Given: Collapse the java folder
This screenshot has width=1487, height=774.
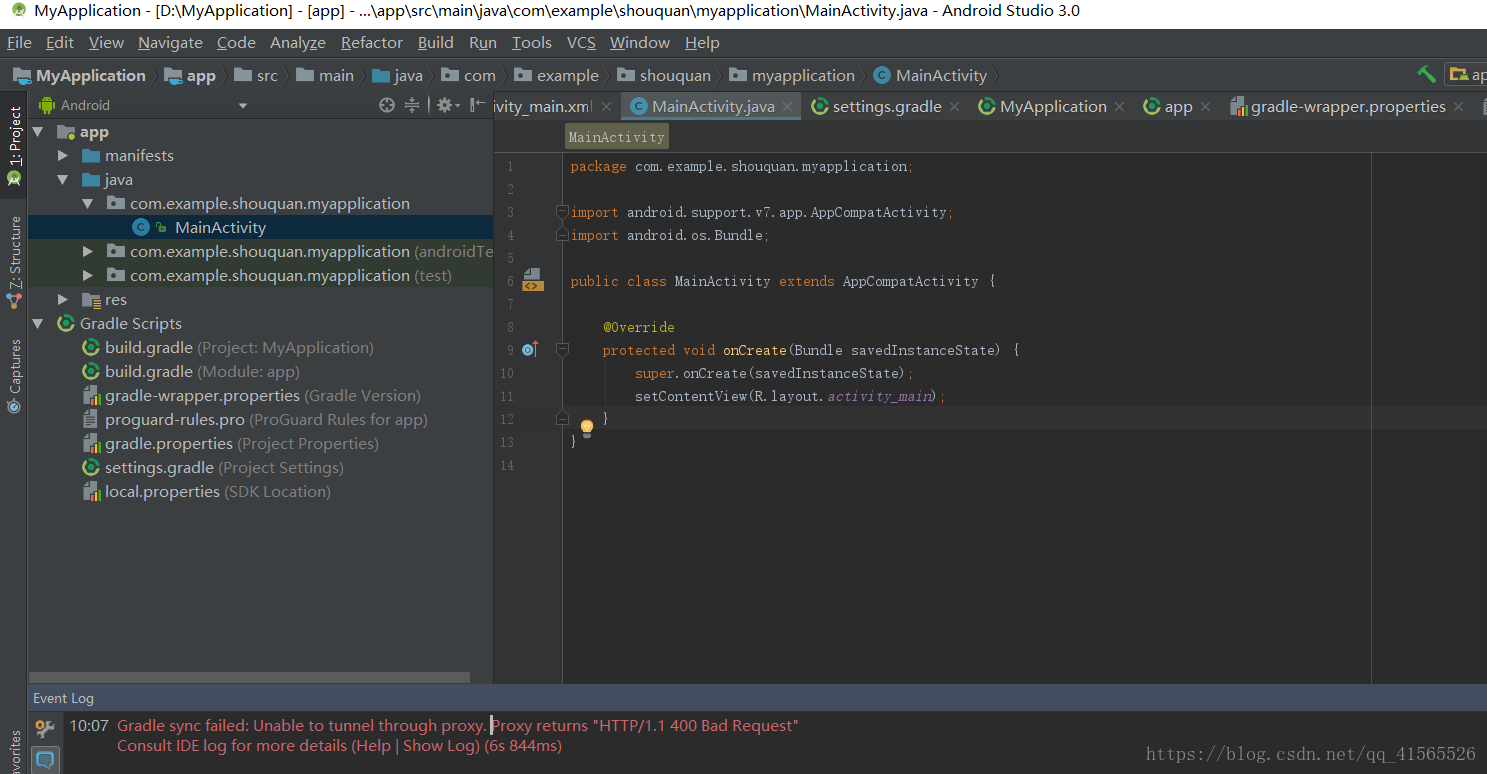Looking at the screenshot, I should 63,180.
